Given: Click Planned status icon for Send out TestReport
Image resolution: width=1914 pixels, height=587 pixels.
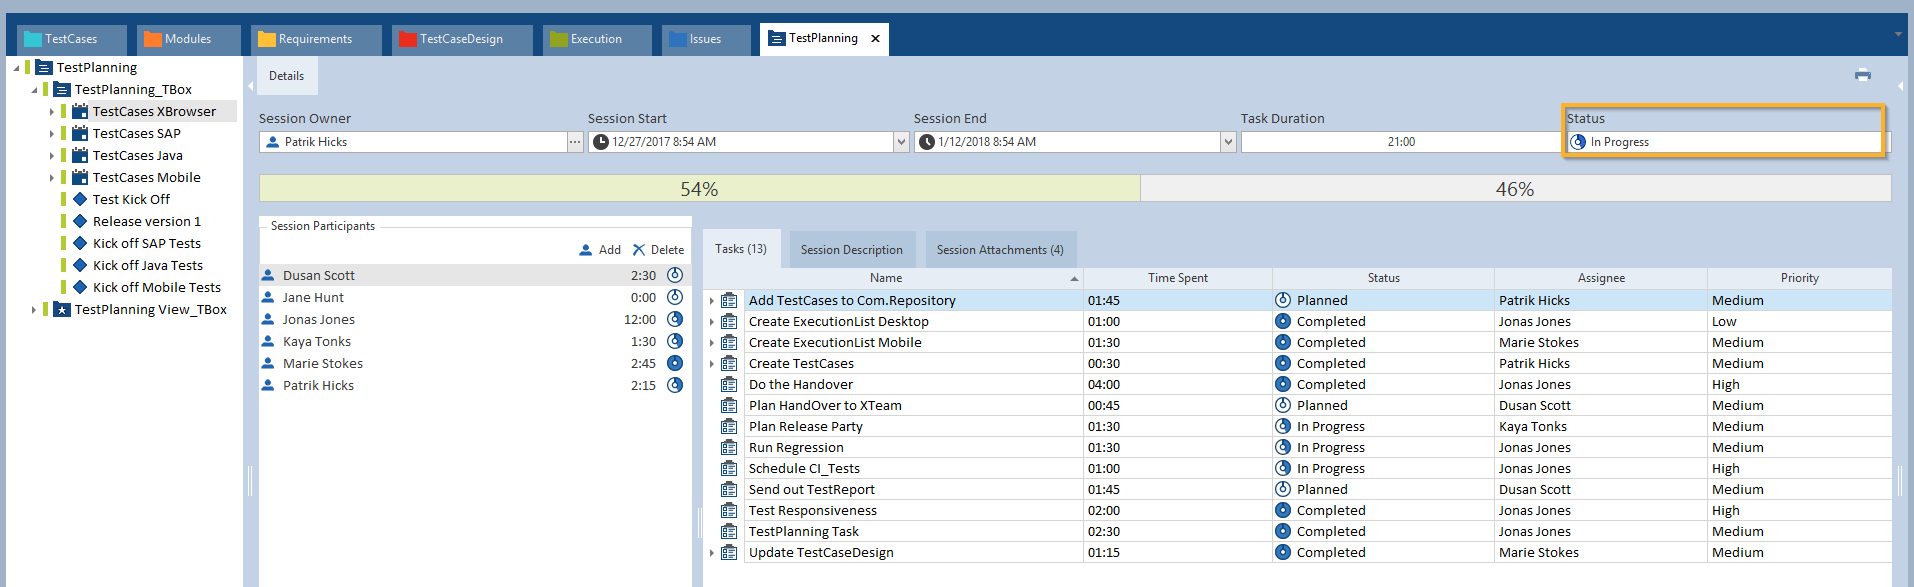Looking at the screenshot, I should (1283, 490).
